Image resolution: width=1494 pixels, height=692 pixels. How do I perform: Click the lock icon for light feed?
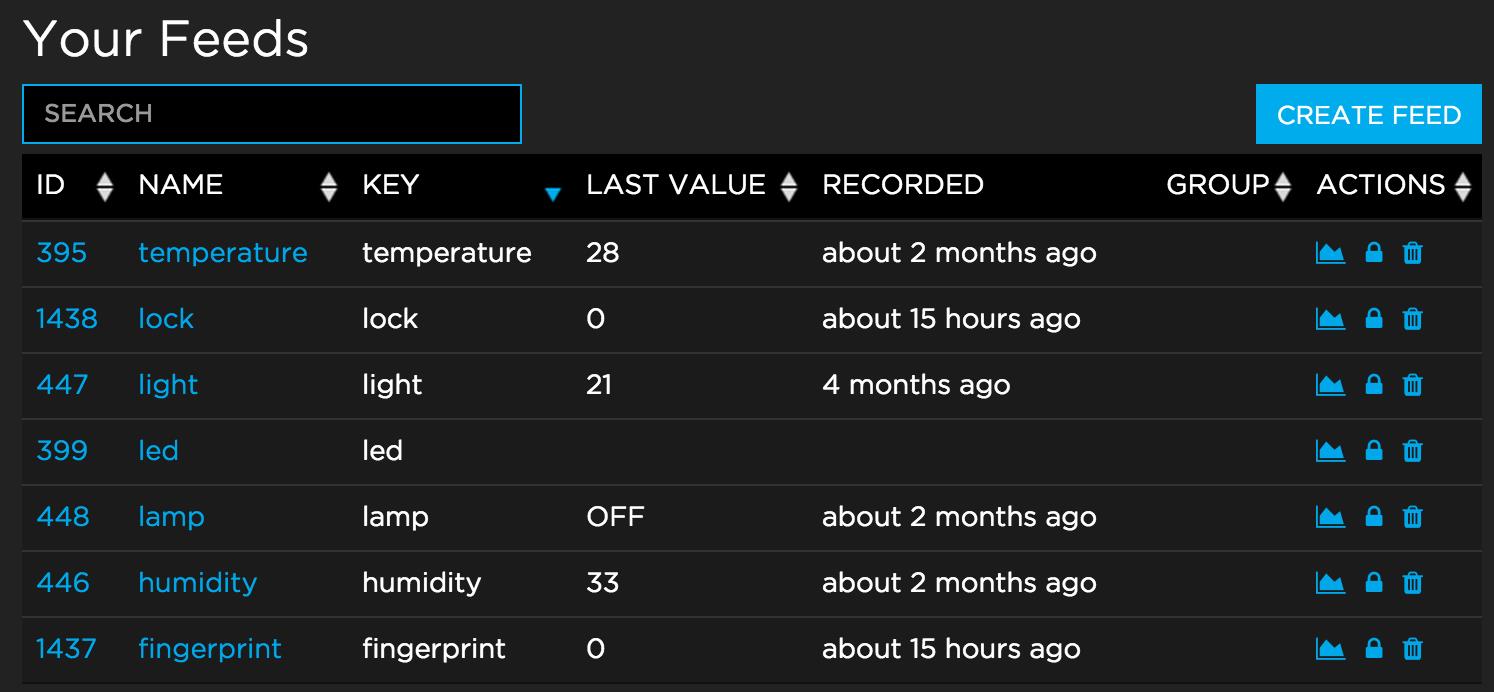point(1374,385)
